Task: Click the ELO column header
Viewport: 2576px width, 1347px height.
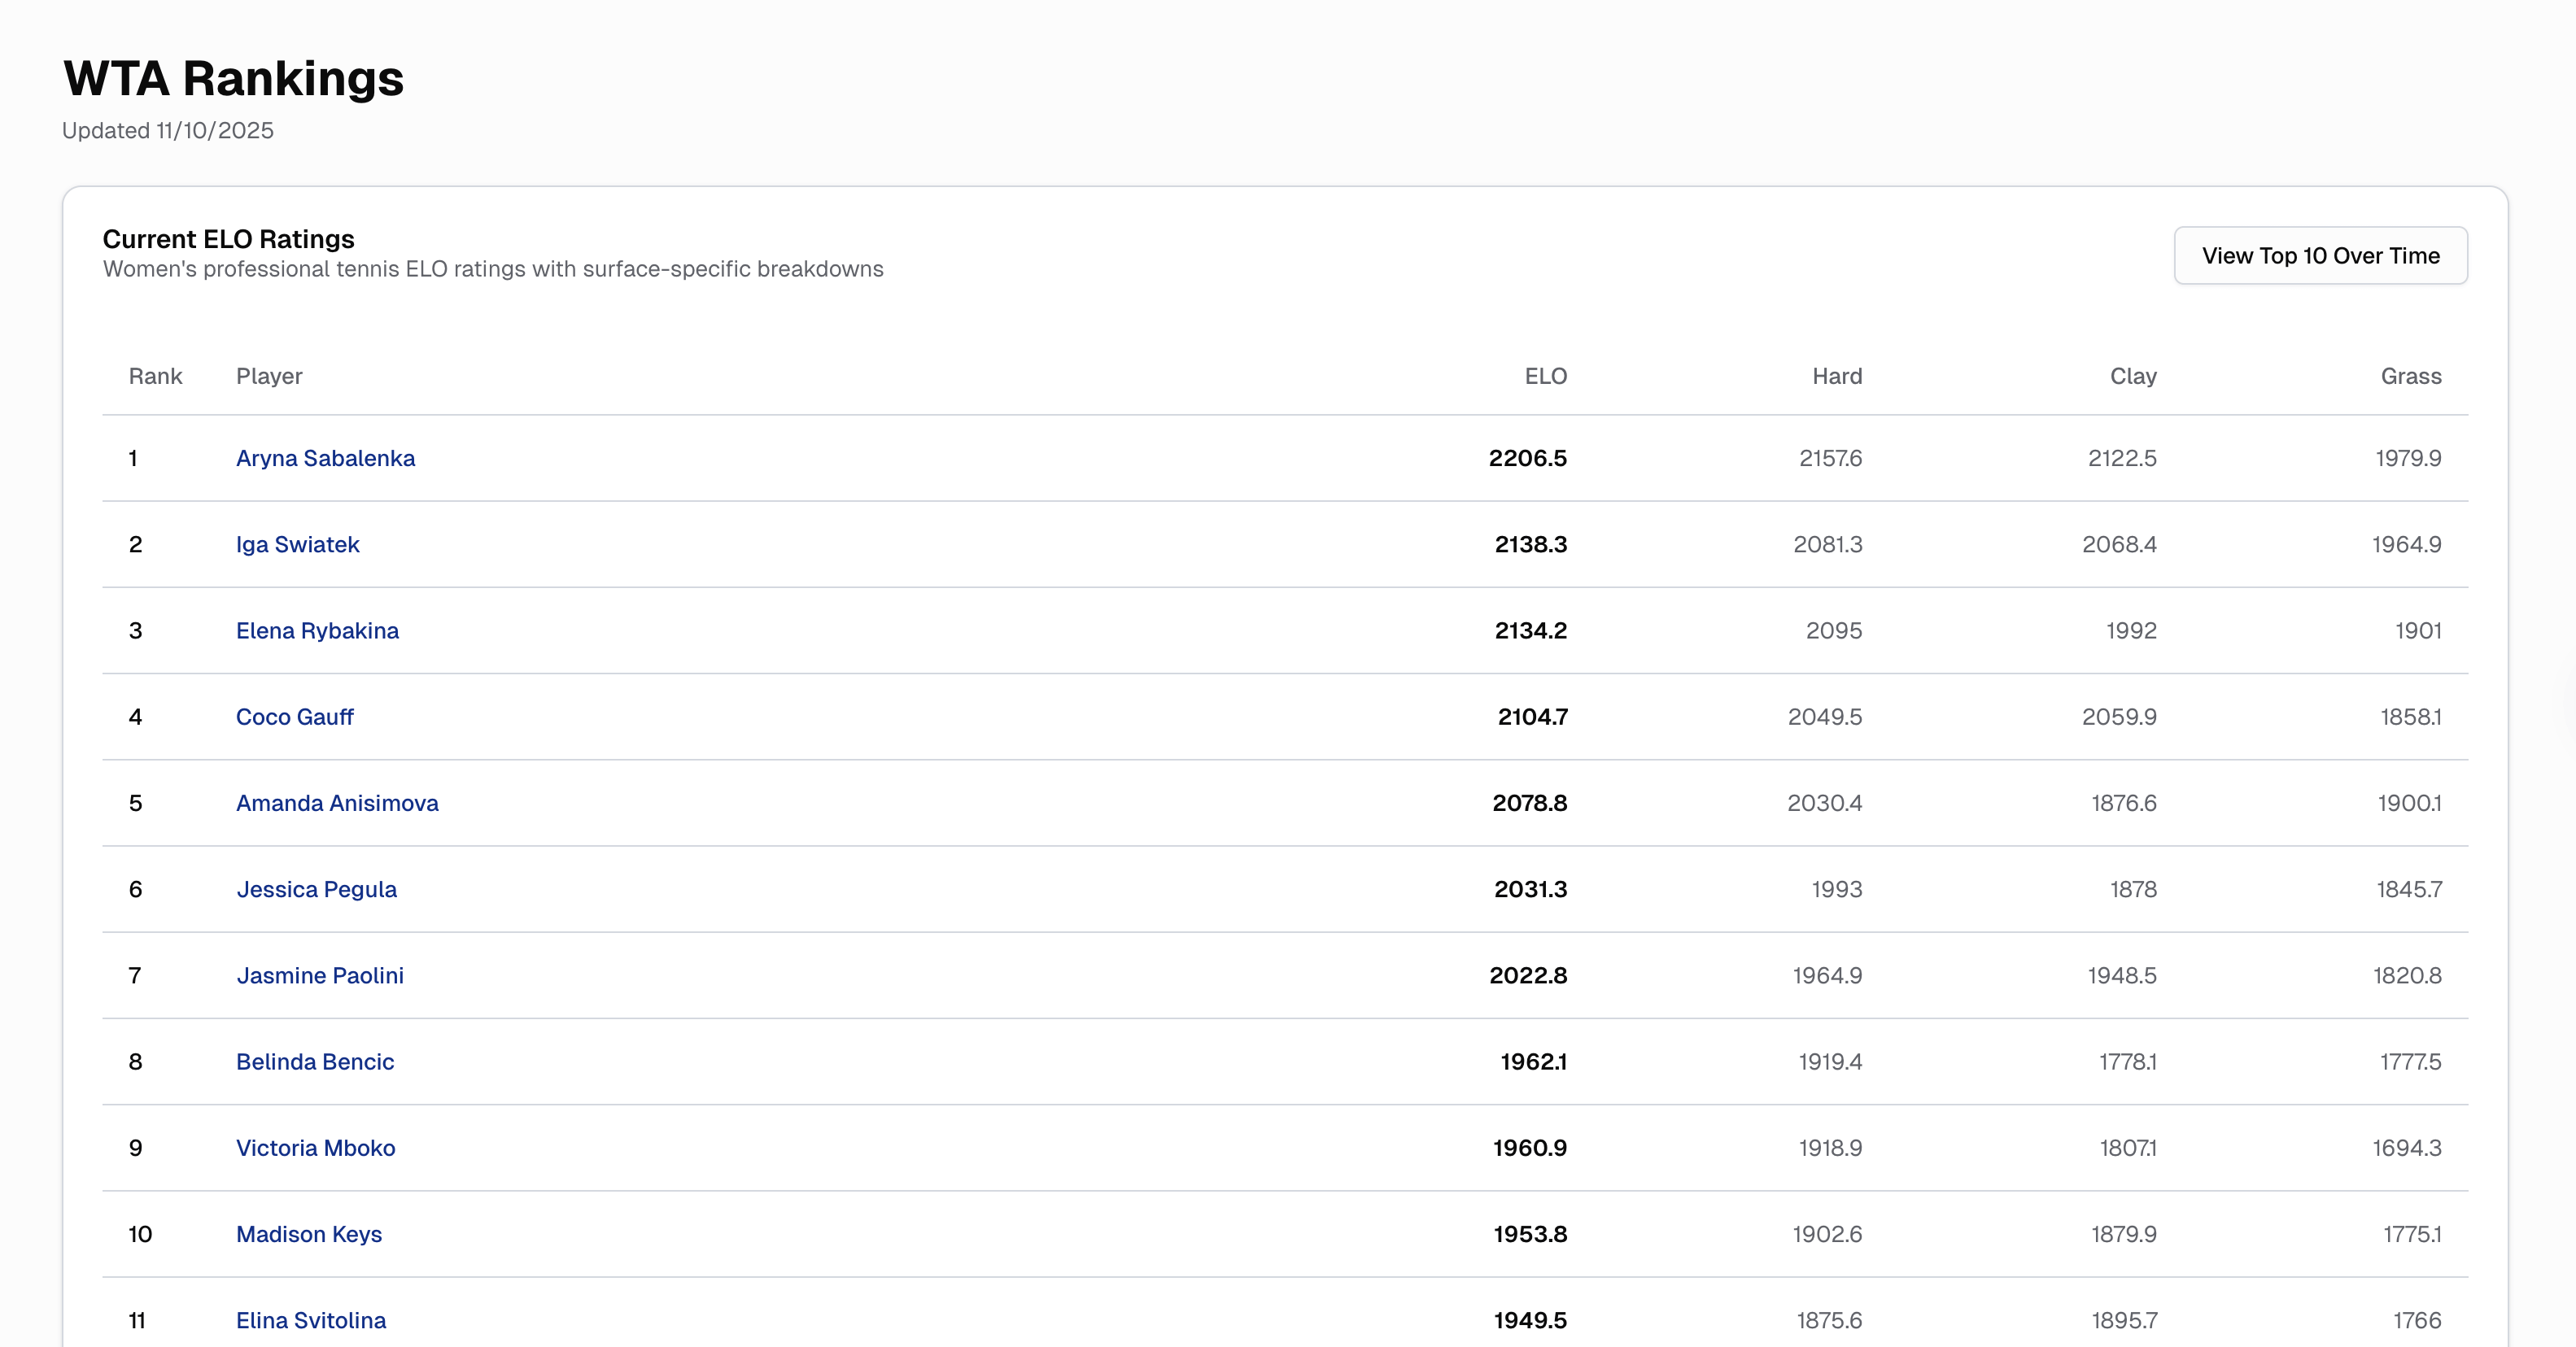Action: point(1545,376)
